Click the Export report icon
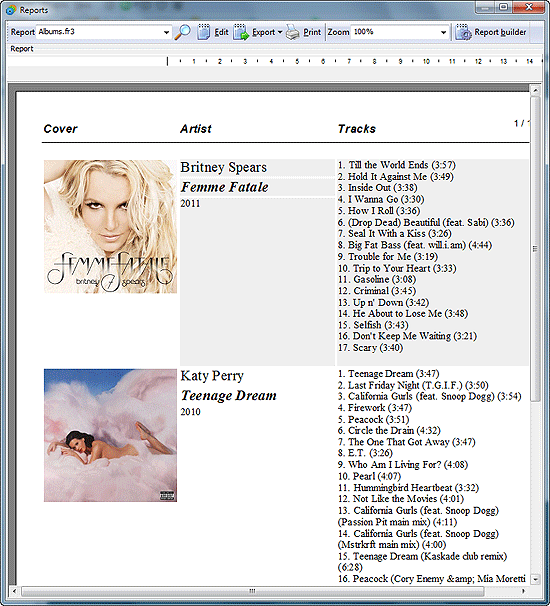This screenshot has width=550, height=606. (241, 32)
